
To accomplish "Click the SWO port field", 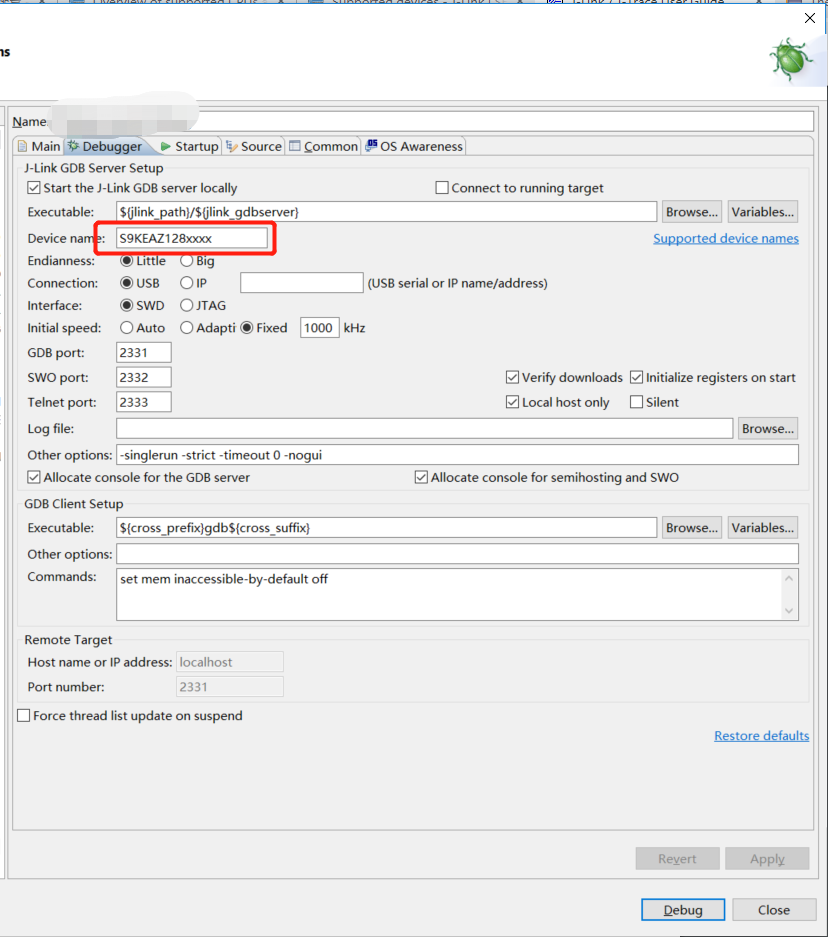I will (143, 378).
